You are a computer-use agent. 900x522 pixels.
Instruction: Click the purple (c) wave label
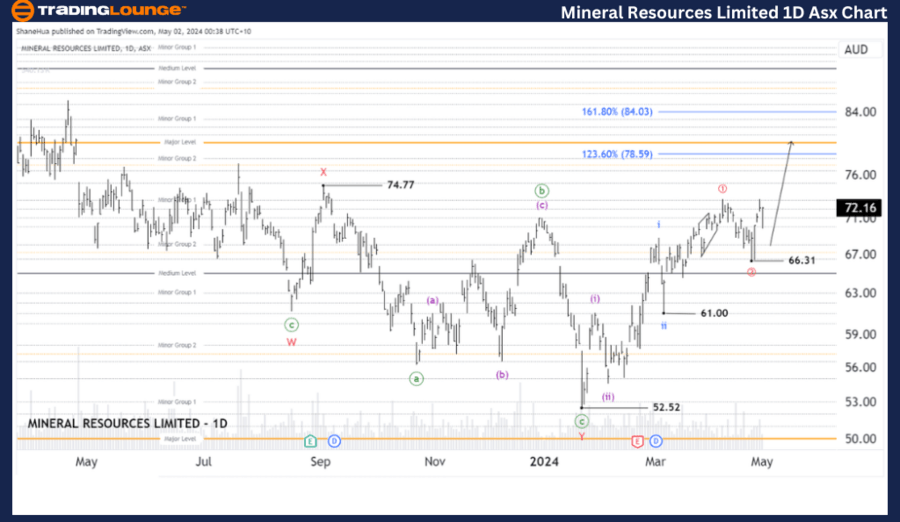click(542, 205)
